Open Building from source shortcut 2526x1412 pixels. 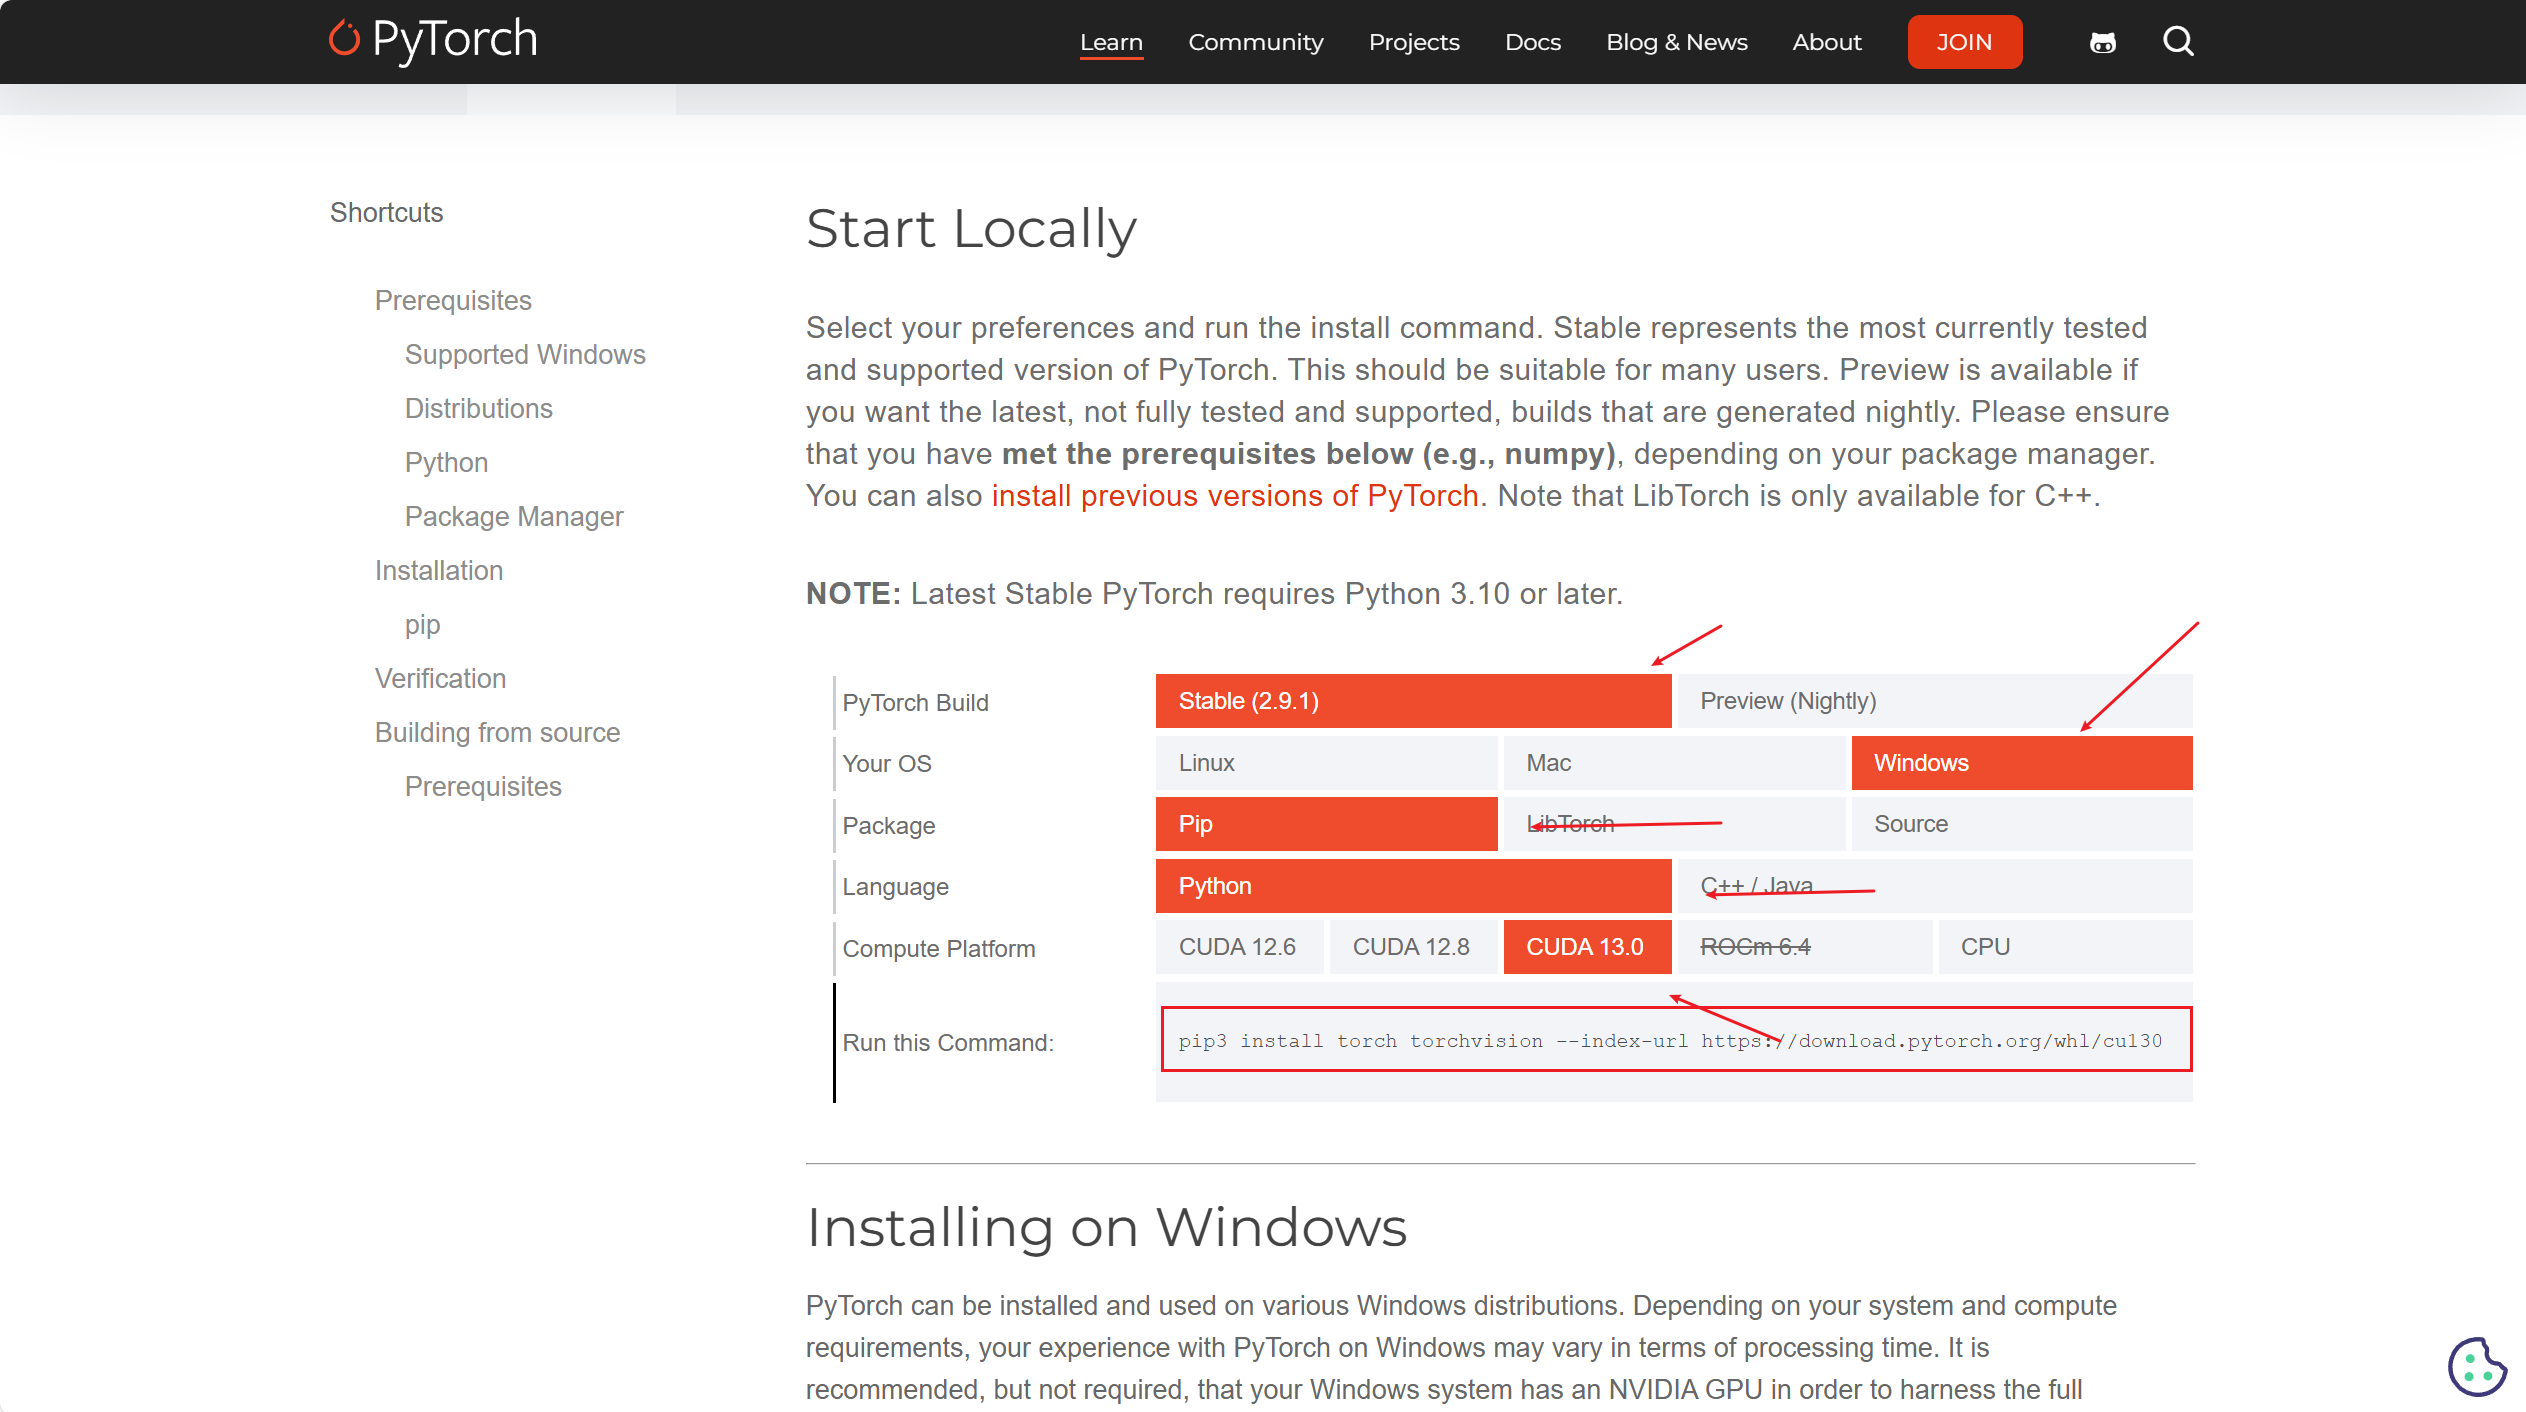coord(497,733)
